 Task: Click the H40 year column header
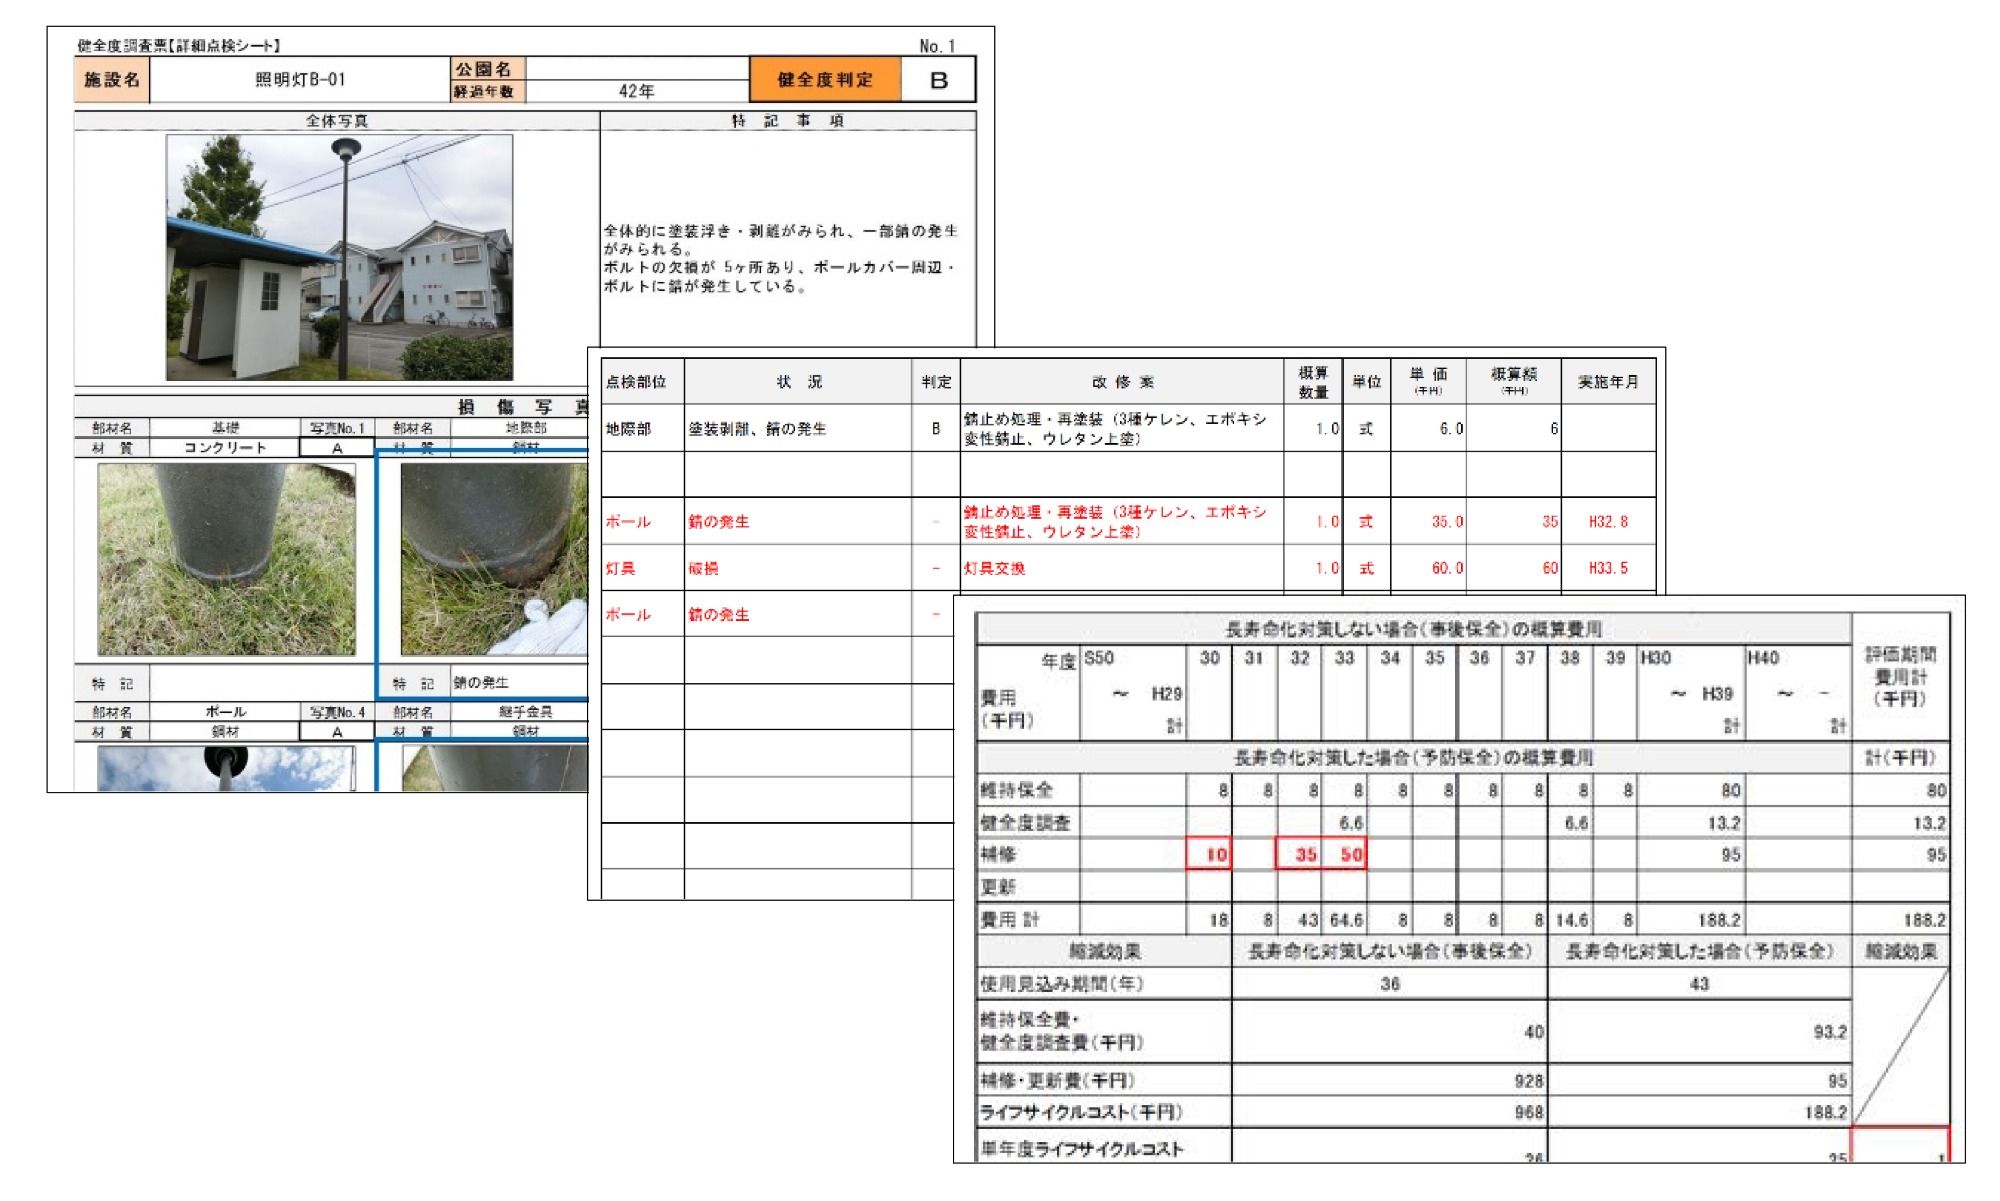(1798, 691)
